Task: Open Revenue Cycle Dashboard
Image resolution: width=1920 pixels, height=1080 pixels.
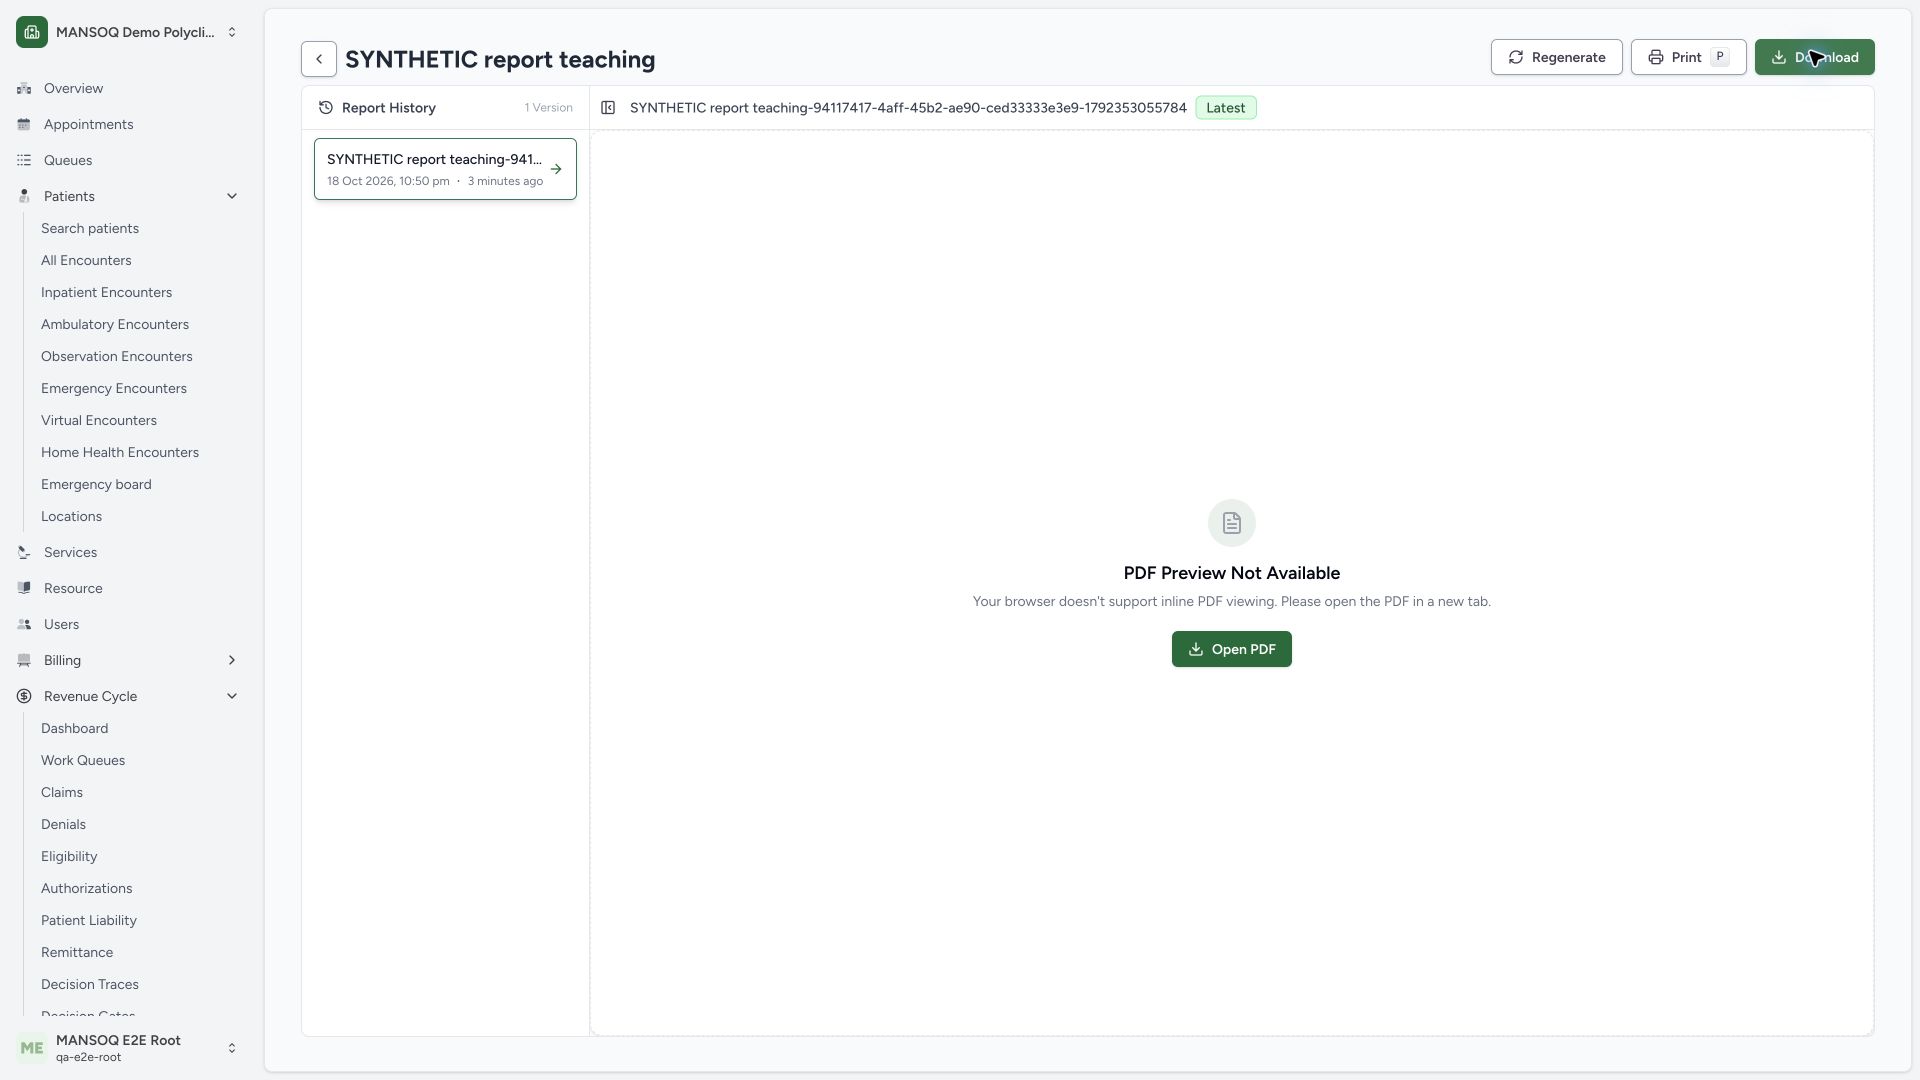Action: [74, 728]
